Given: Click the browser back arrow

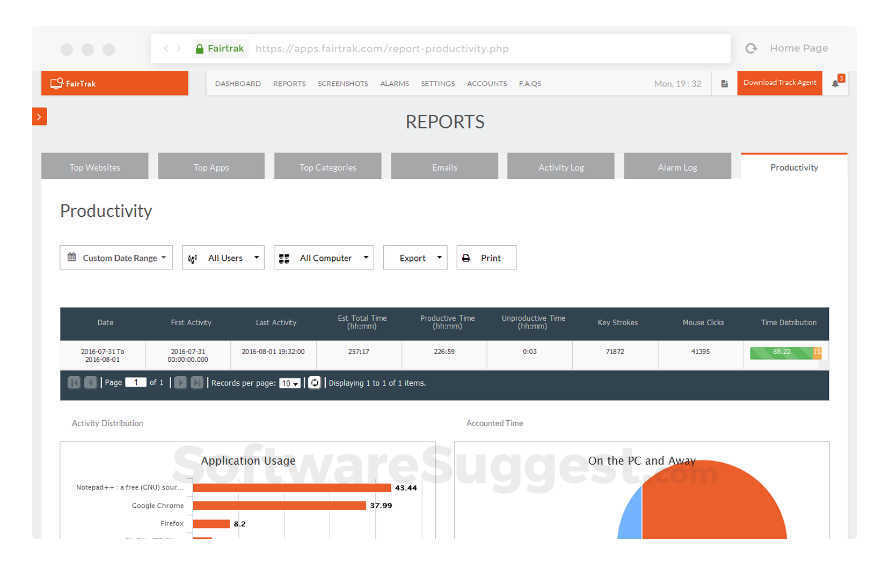Looking at the screenshot, I should (166, 49).
